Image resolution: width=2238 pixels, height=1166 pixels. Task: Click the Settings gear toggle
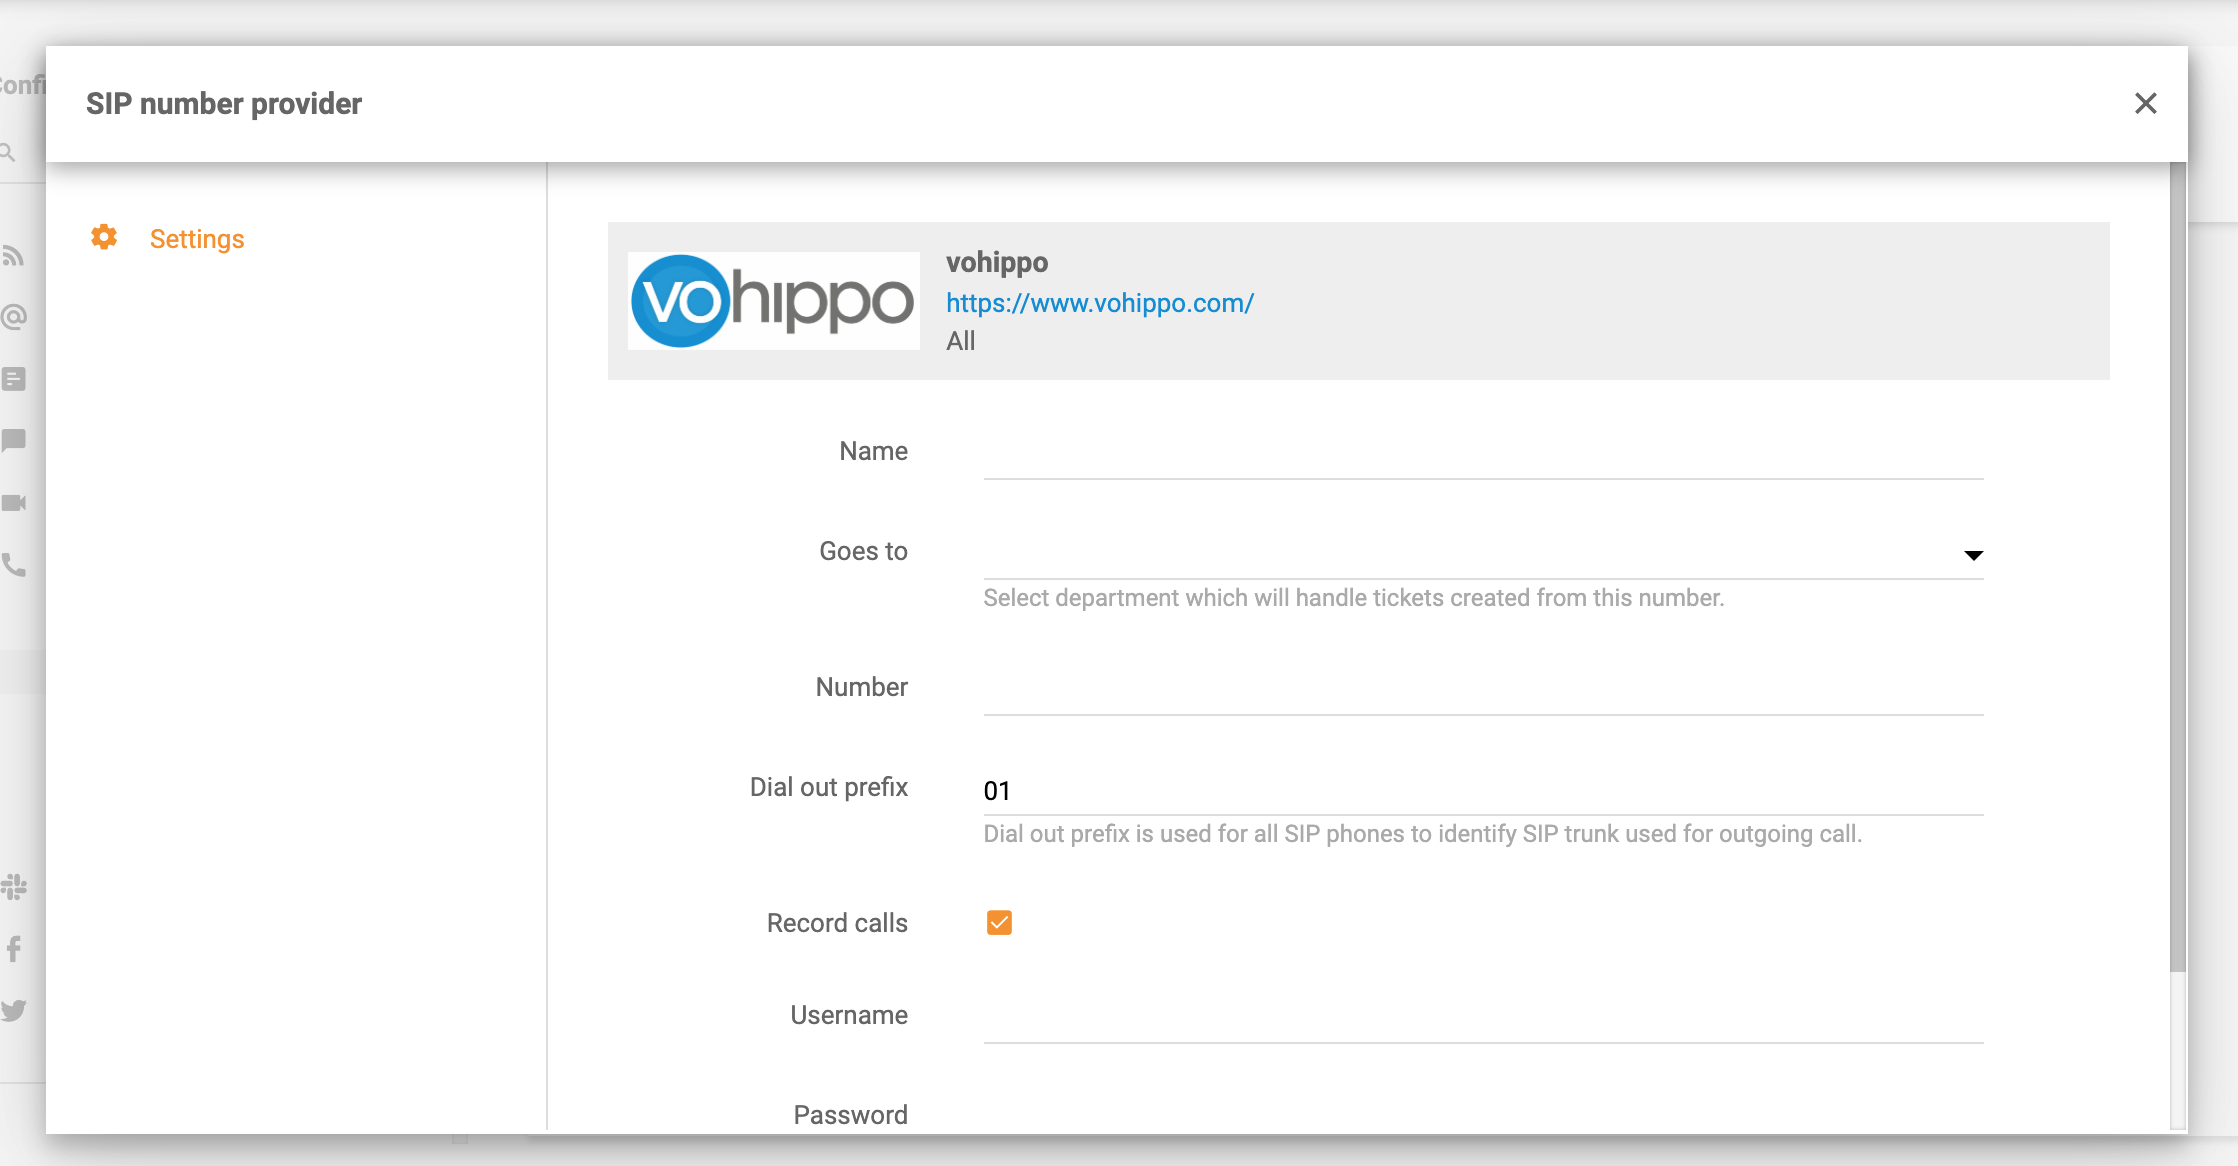(x=103, y=237)
